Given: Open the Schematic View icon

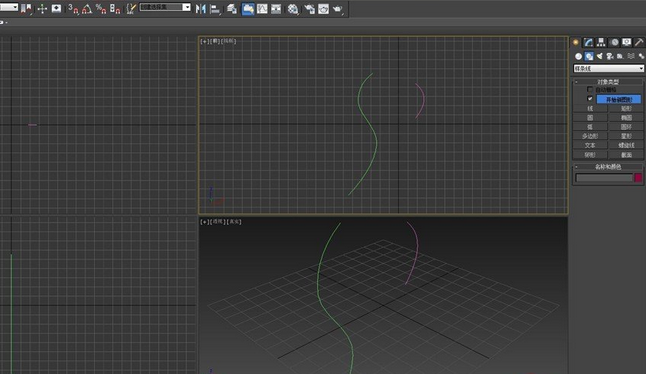Looking at the screenshot, I should (276, 9).
